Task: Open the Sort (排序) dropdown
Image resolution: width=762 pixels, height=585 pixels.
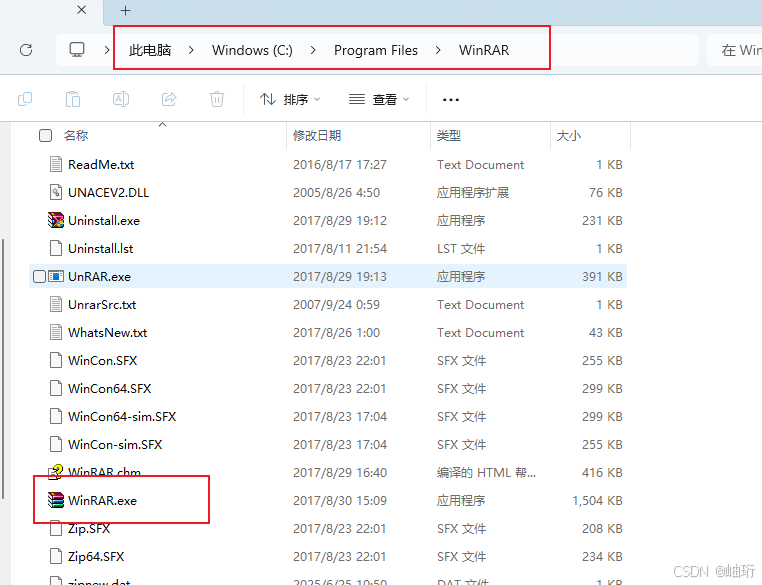Action: (x=290, y=100)
